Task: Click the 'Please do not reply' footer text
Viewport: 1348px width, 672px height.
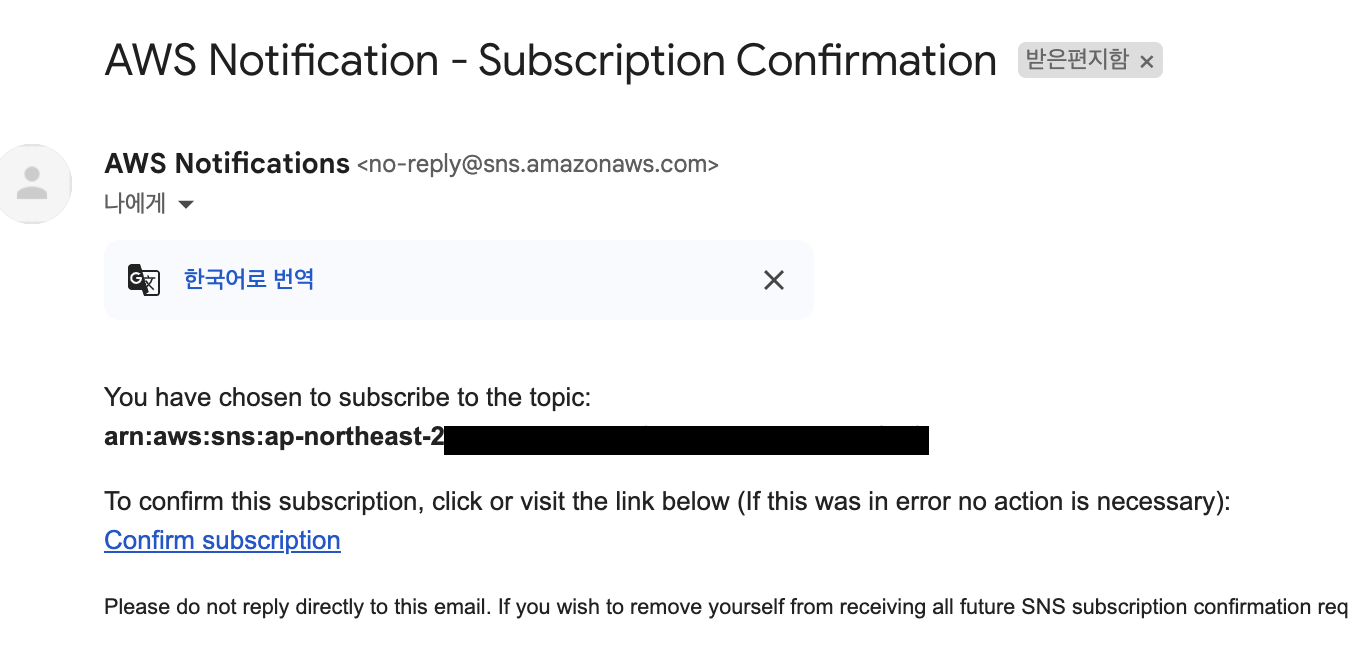Action: click(726, 607)
